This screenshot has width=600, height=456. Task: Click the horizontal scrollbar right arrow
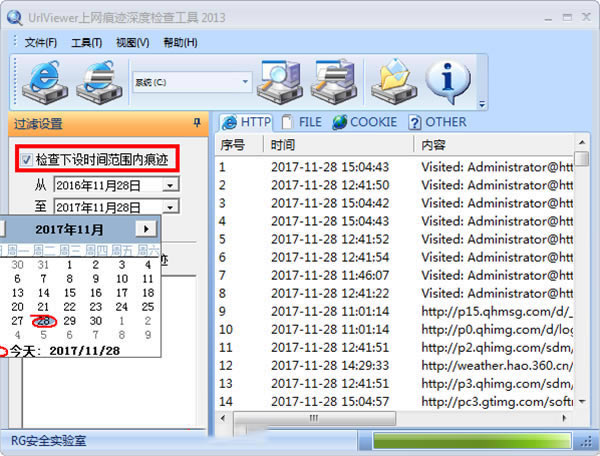coord(564,418)
